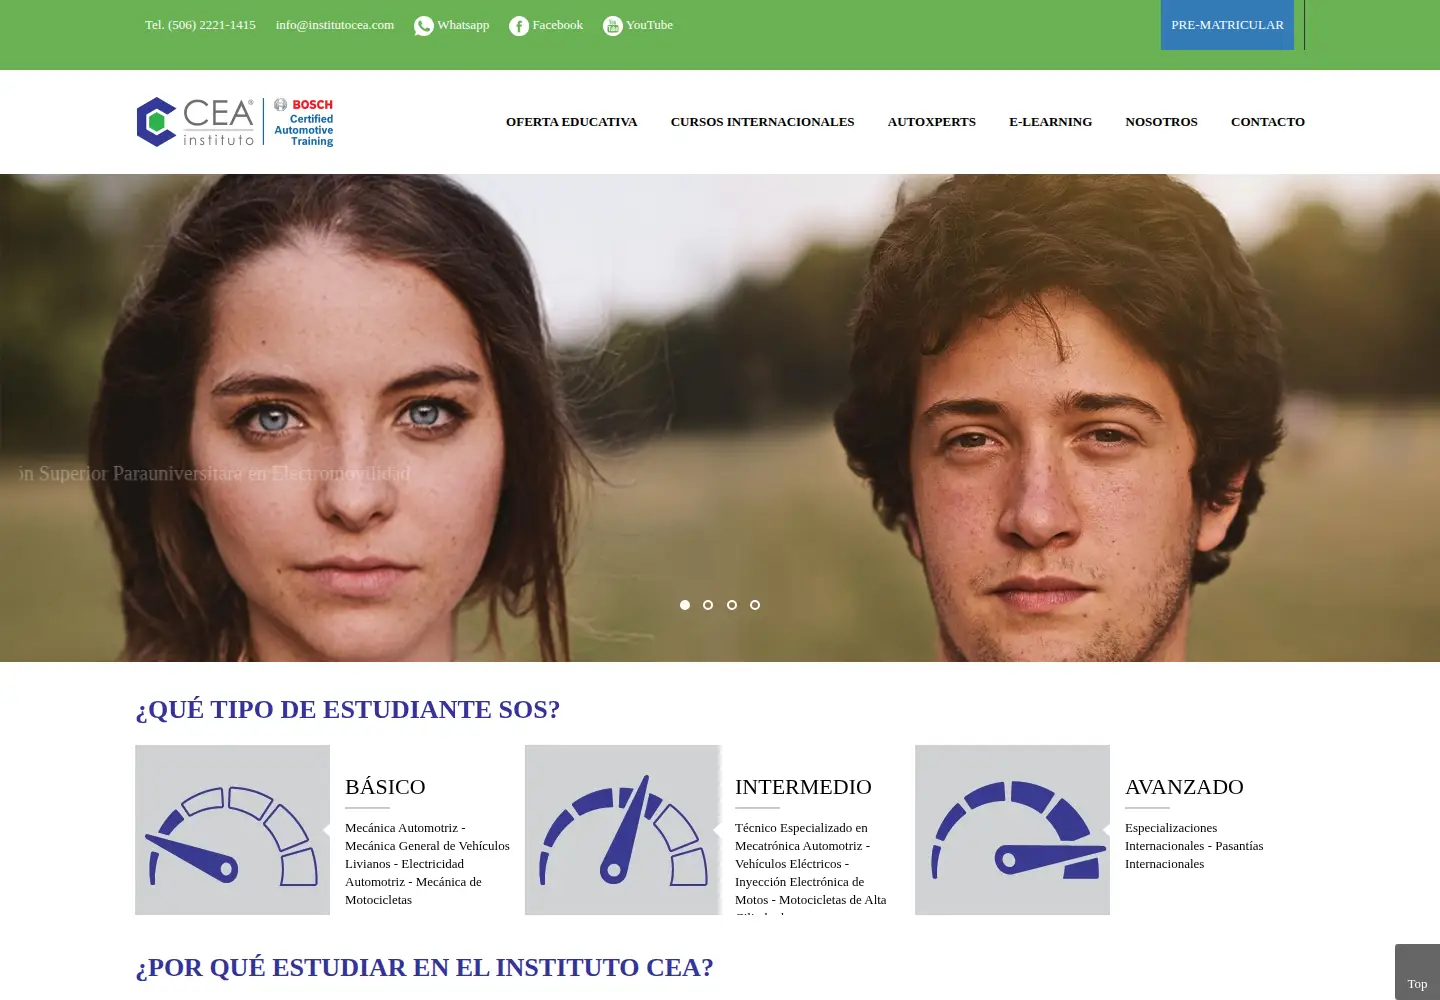This screenshot has height=1000, width=1440.
Task: Click the Whatsapp icon in top bar
Action: tap(424, 26)
